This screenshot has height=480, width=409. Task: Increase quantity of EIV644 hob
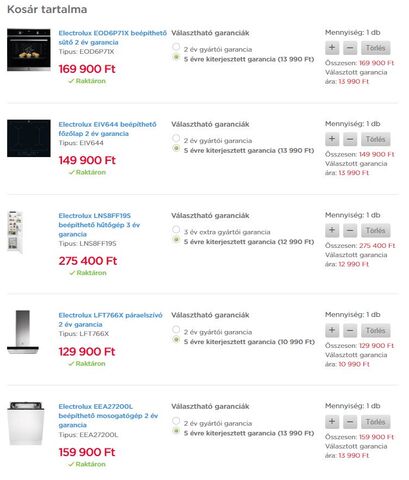(x=332, y=139)
